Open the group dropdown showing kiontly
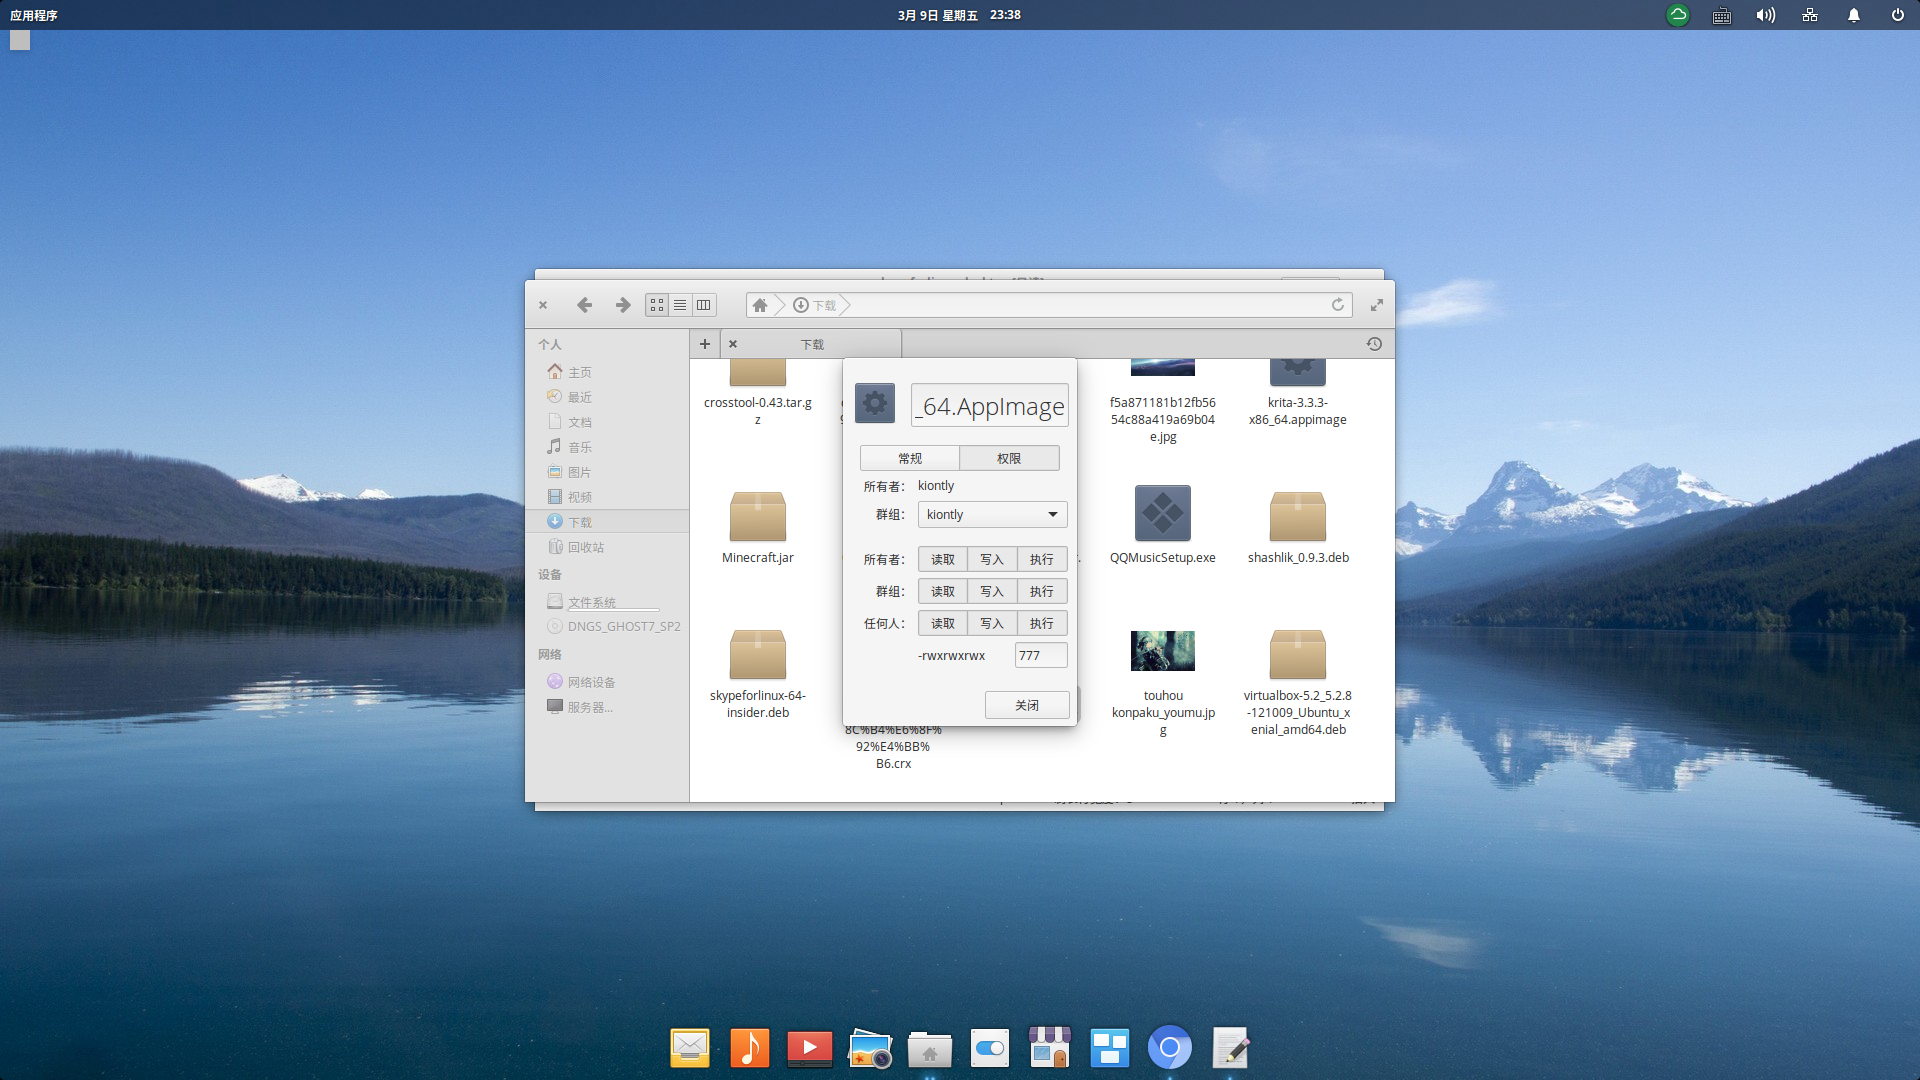Viewport: 1920px width, 1080px height. [x=992, y=515]
